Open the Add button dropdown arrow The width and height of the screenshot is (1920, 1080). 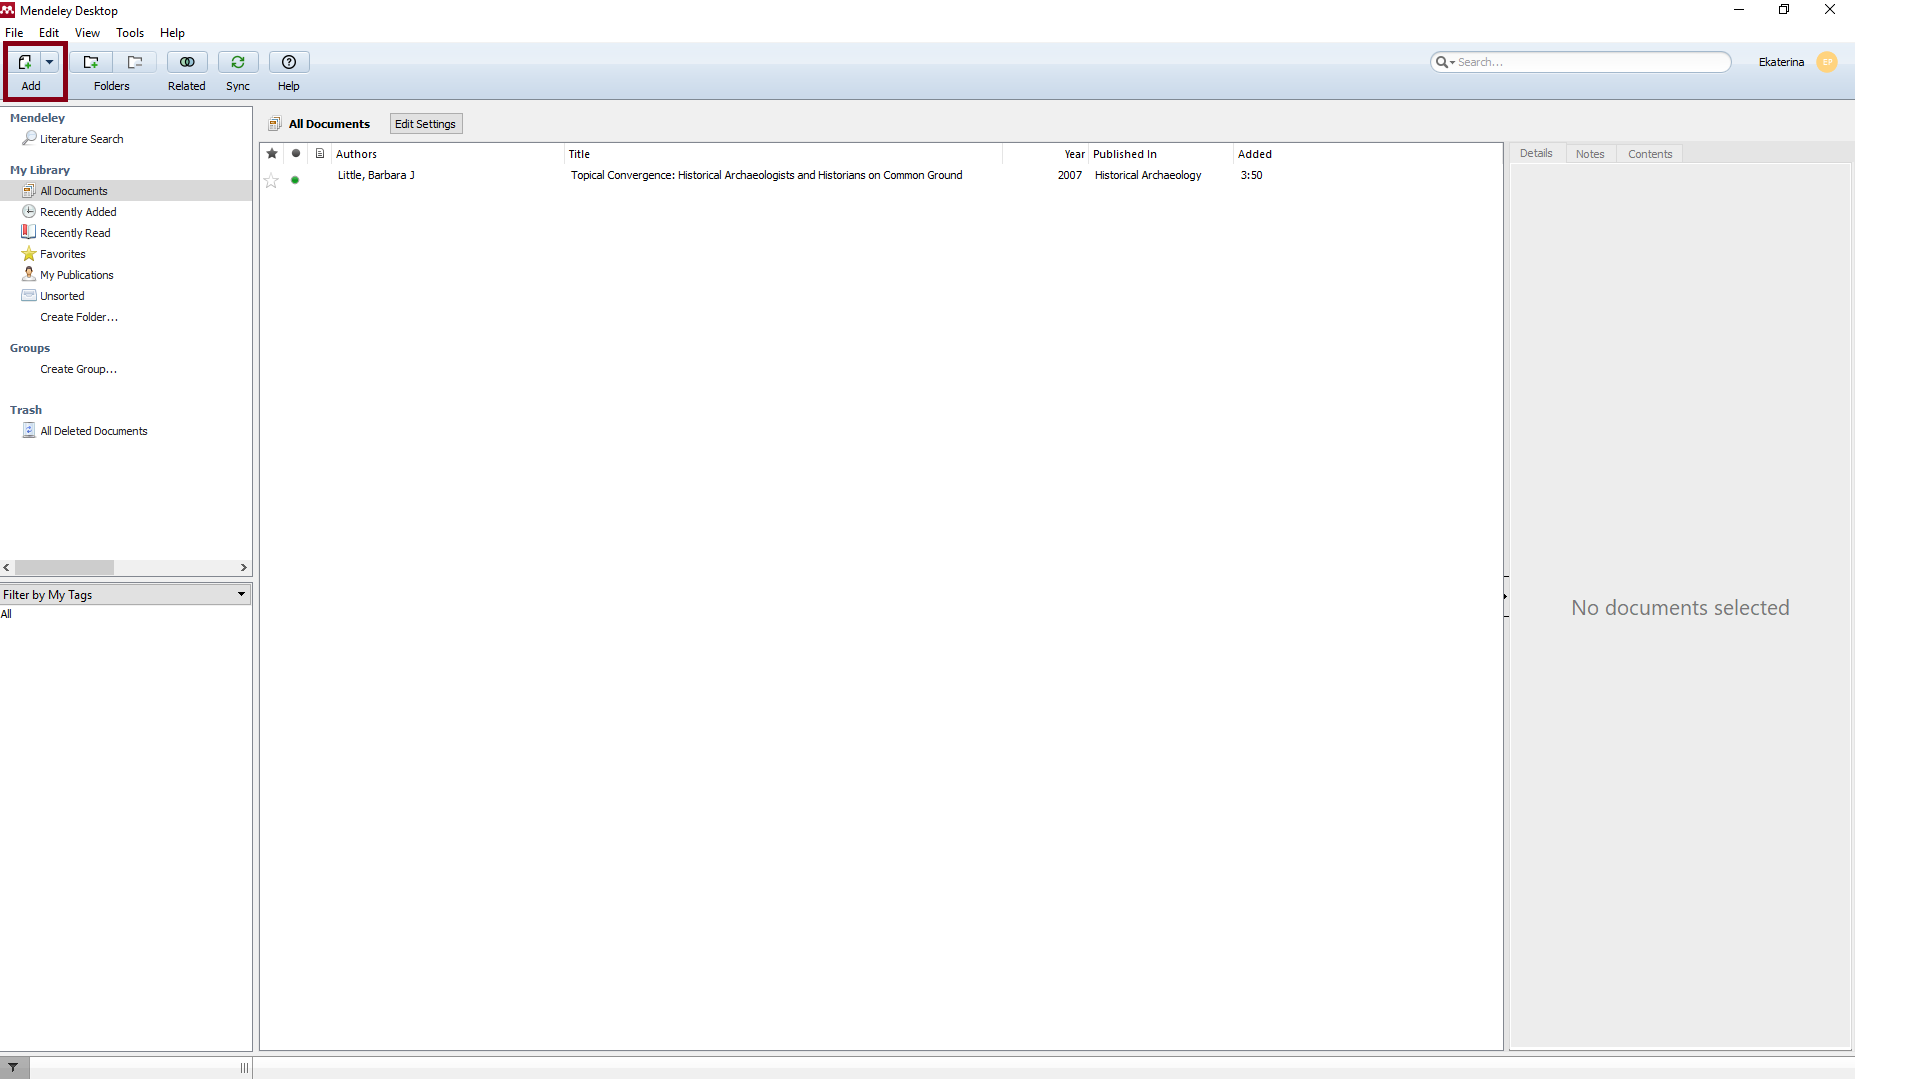[x=49, y=62]
